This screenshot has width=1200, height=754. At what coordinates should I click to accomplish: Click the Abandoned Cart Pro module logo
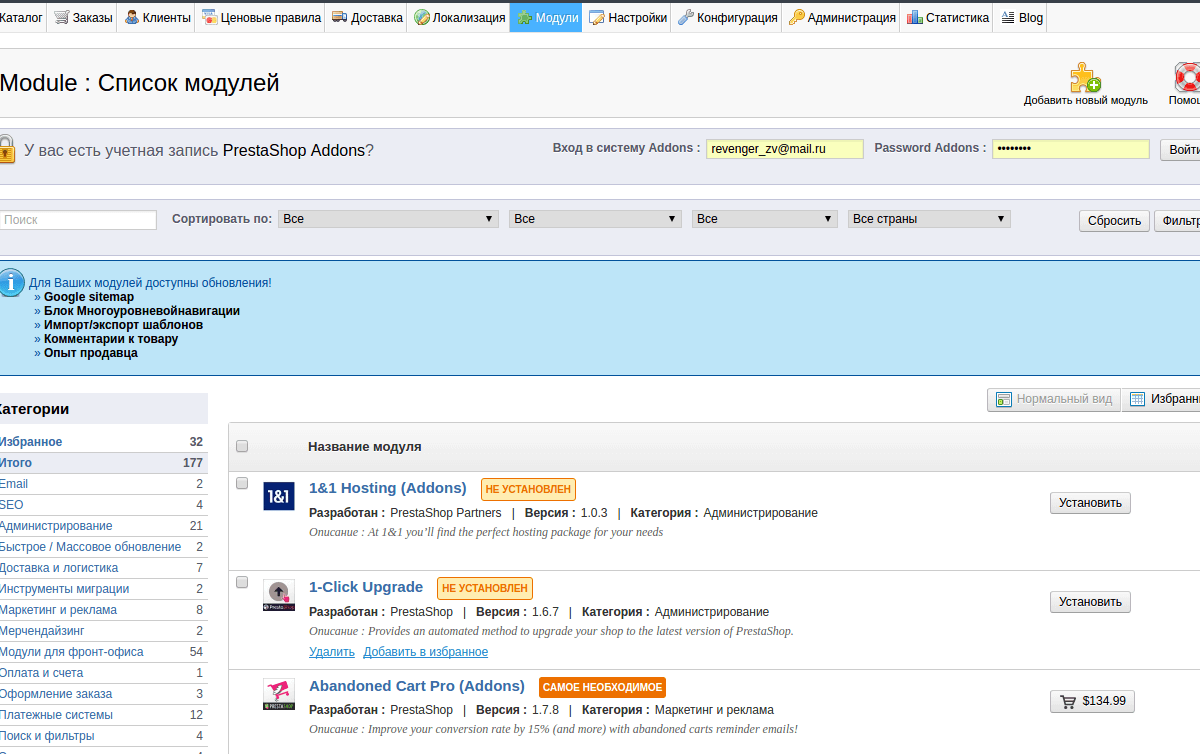(279, 694)
